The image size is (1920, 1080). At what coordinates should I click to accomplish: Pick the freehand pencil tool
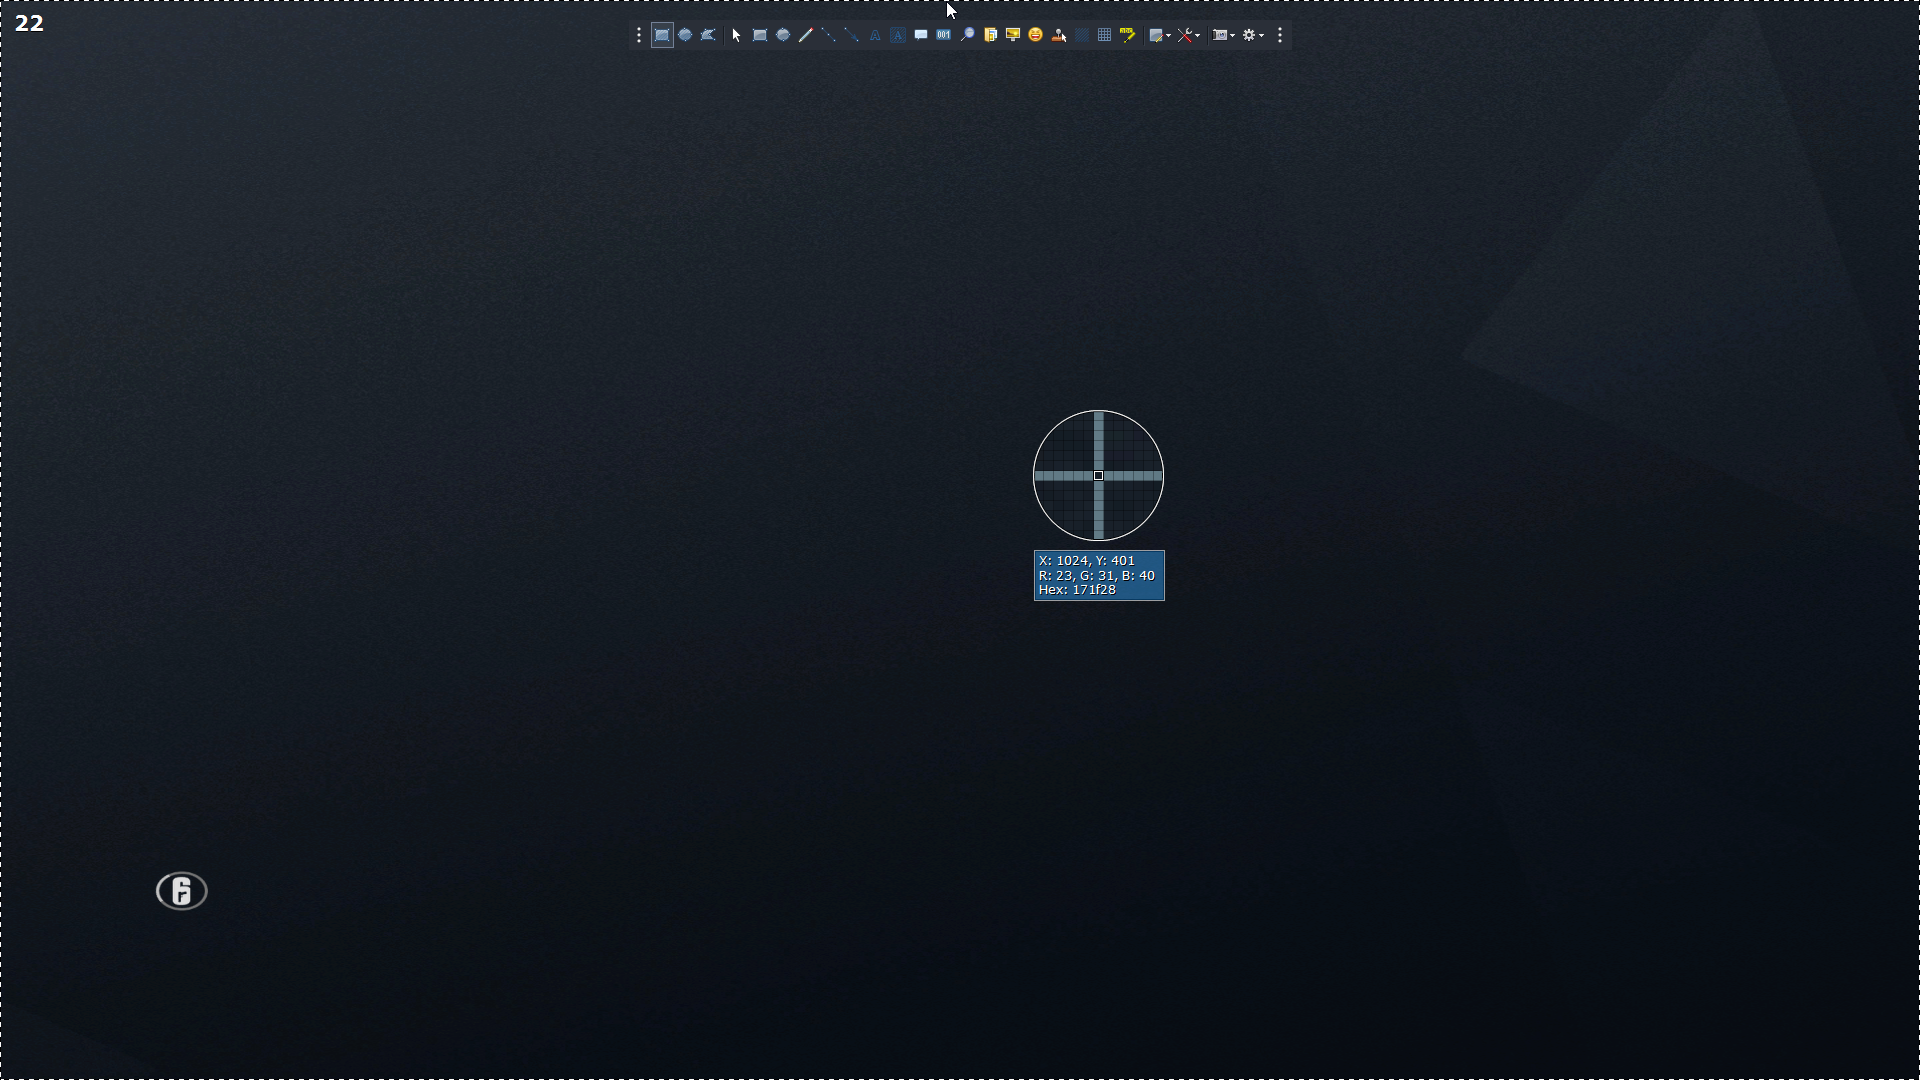[x=806, y=35]
